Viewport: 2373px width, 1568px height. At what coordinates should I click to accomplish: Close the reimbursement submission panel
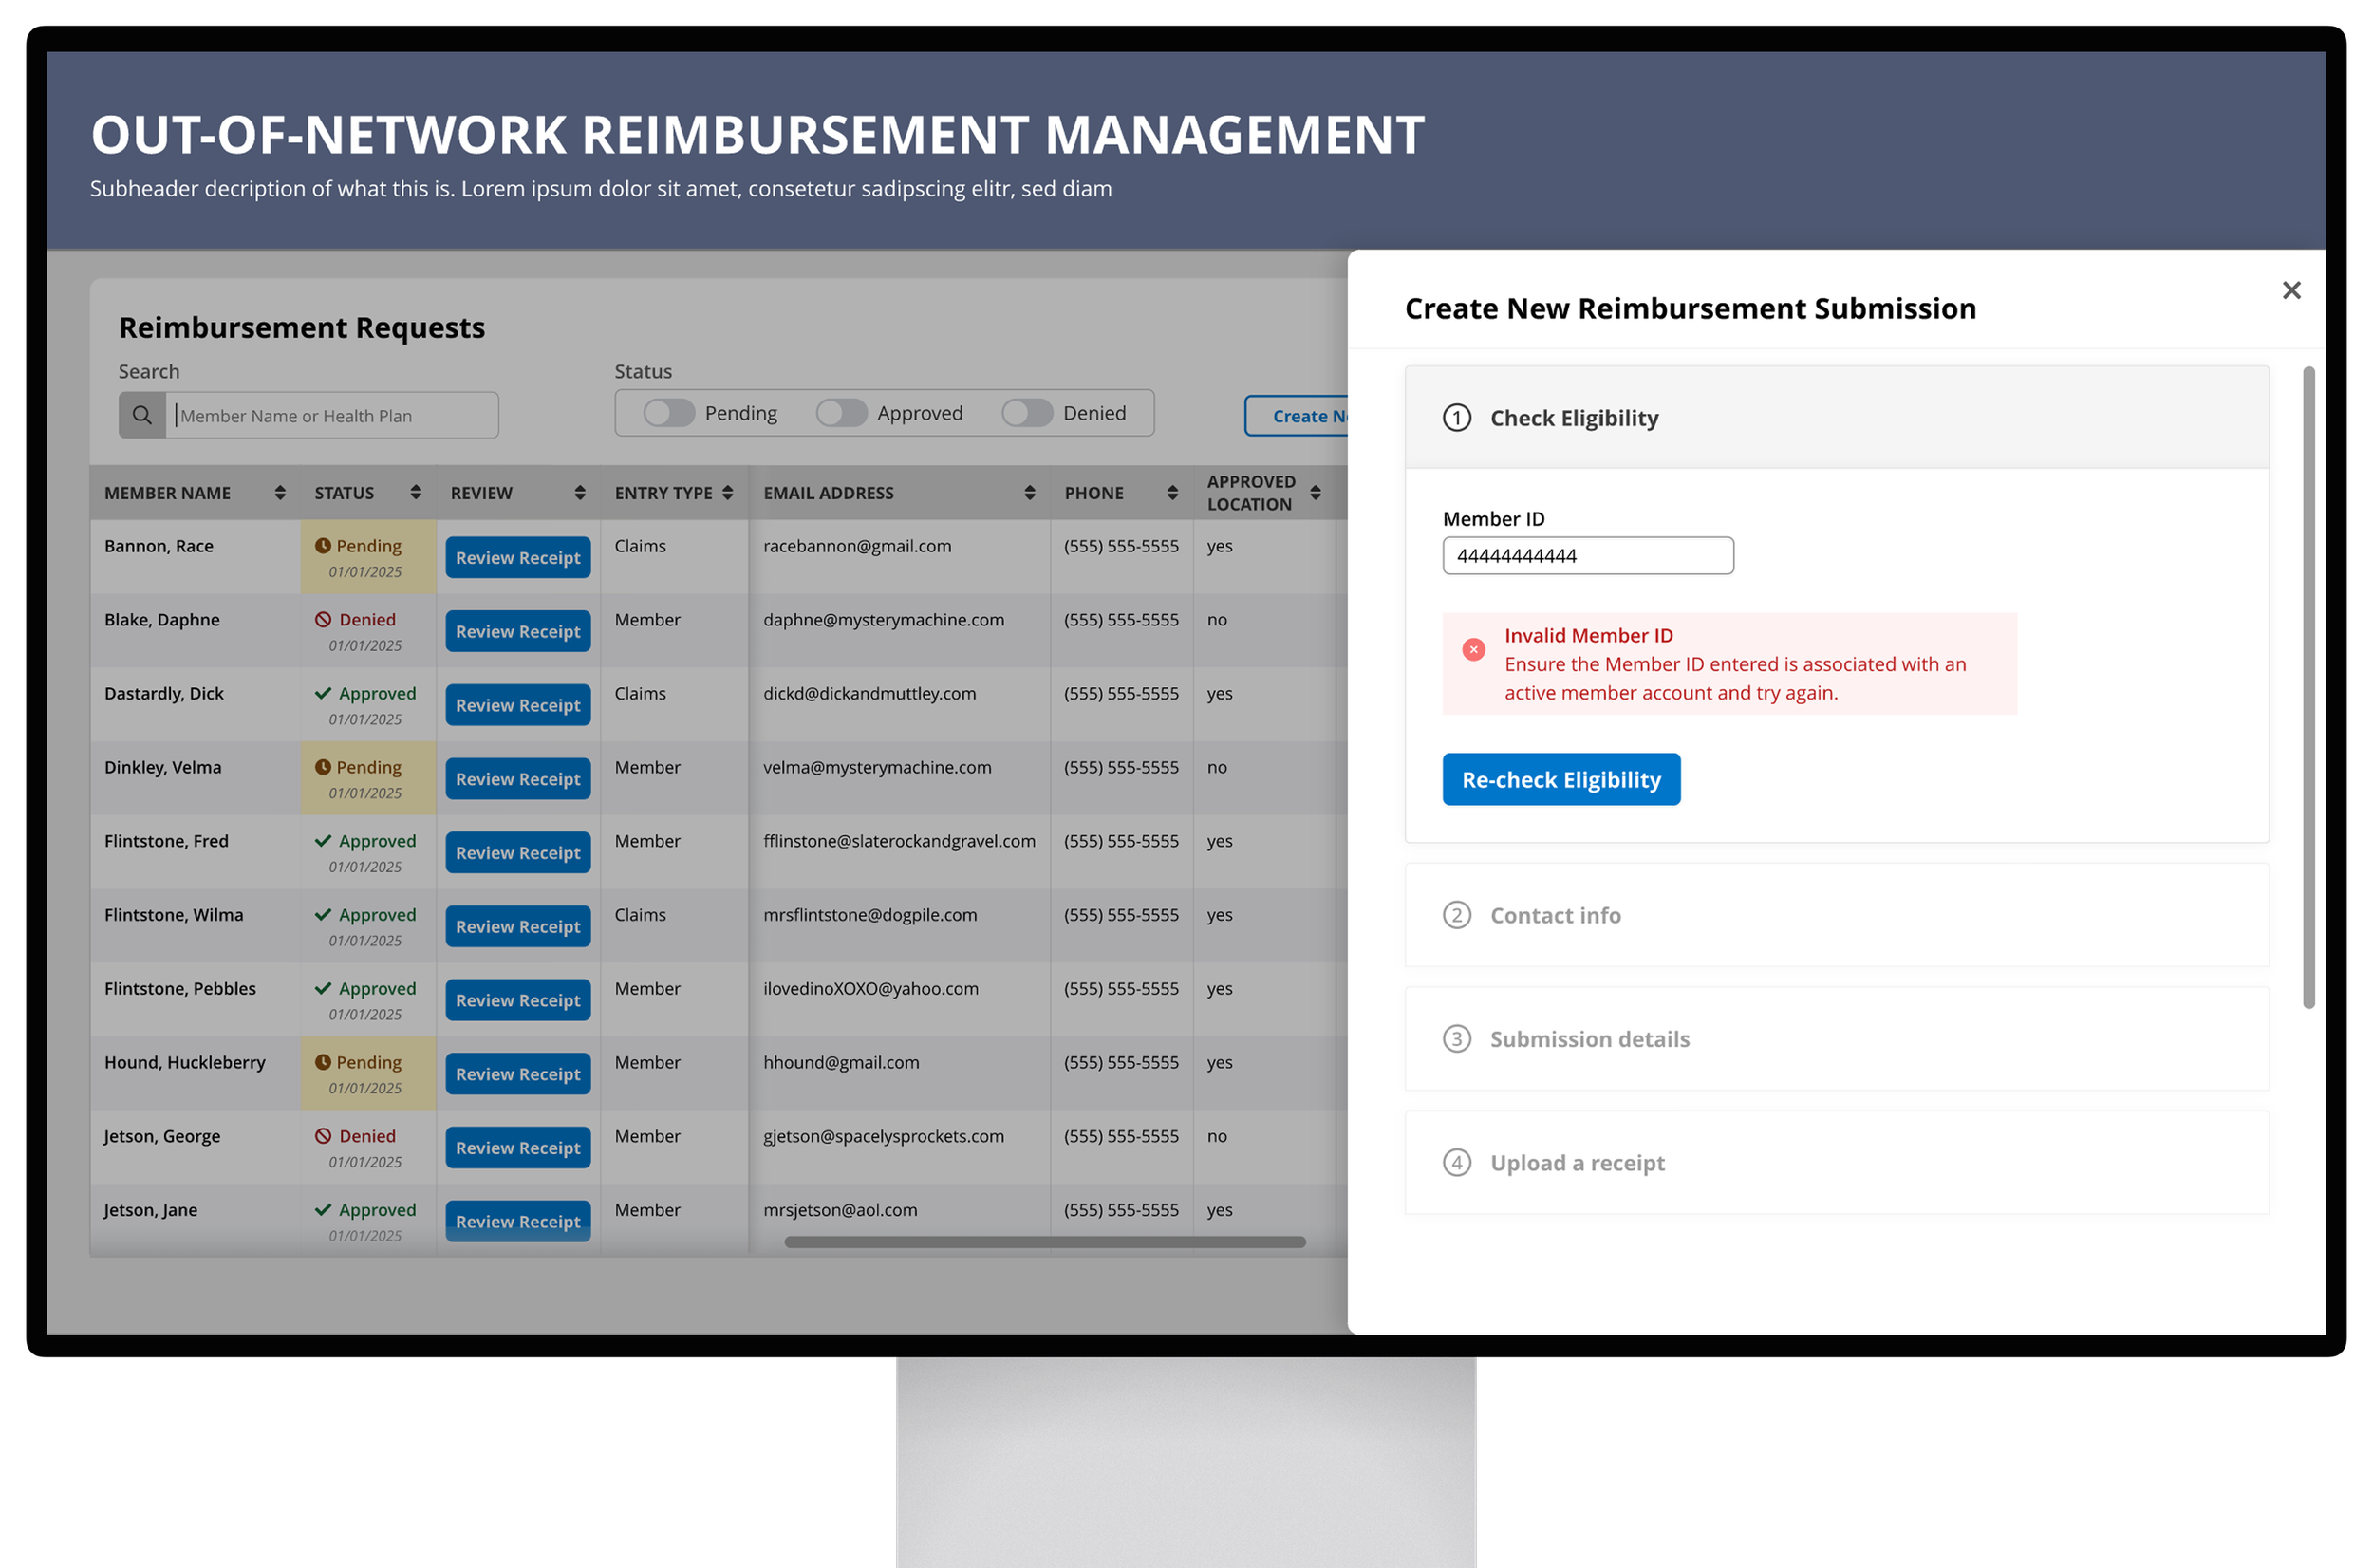pyautogui.click(x=2291, y=290)
